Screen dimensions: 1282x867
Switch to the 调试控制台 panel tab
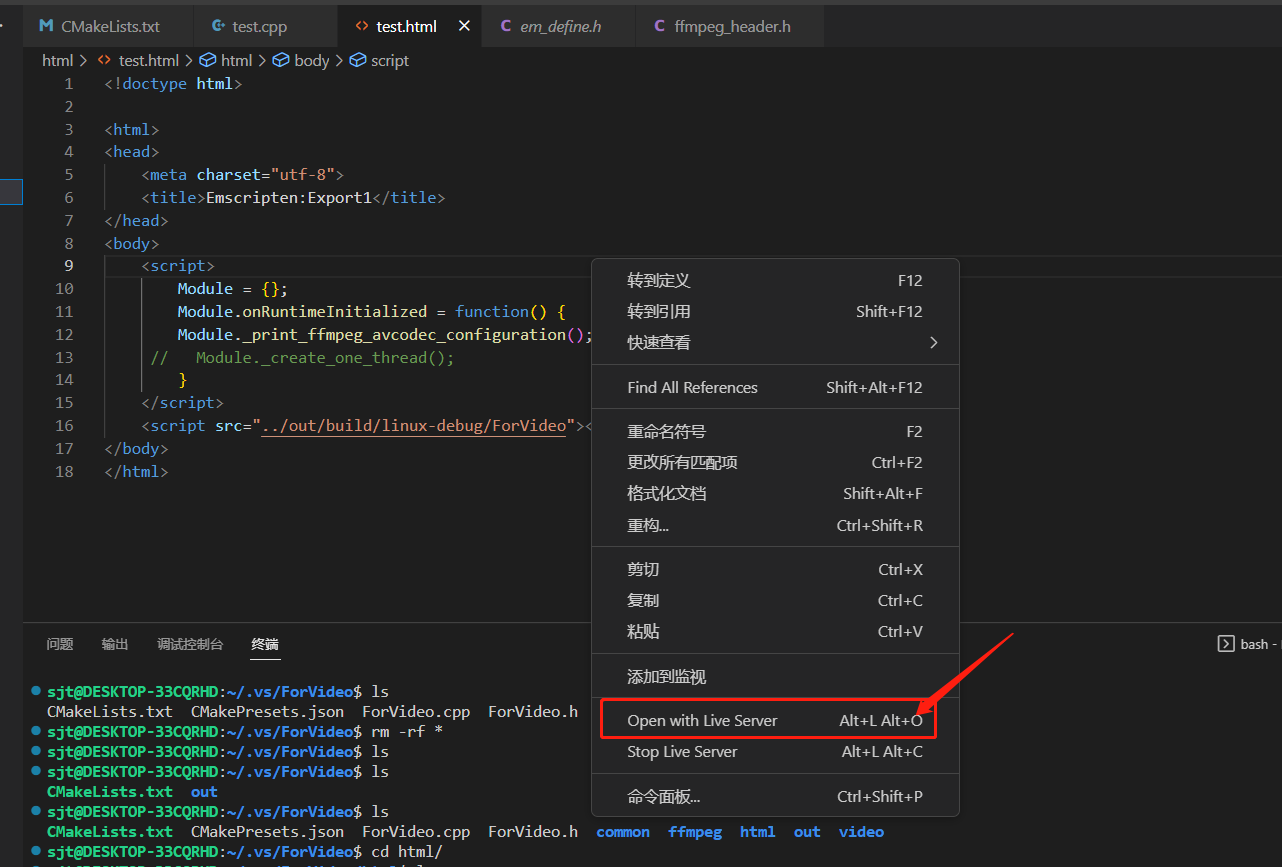[190, 644]
